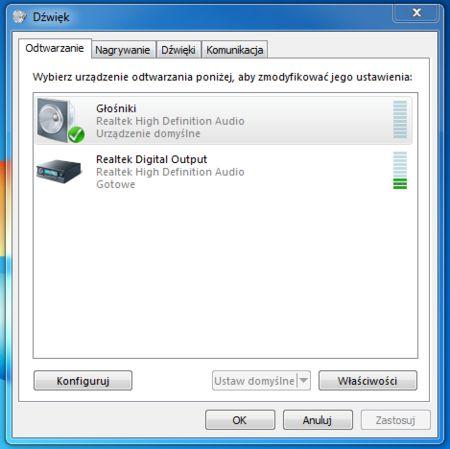The height and width of the screenshot is (449, 450).
Task: Click the Ustaw domyślne button
Action: point(255,380)
